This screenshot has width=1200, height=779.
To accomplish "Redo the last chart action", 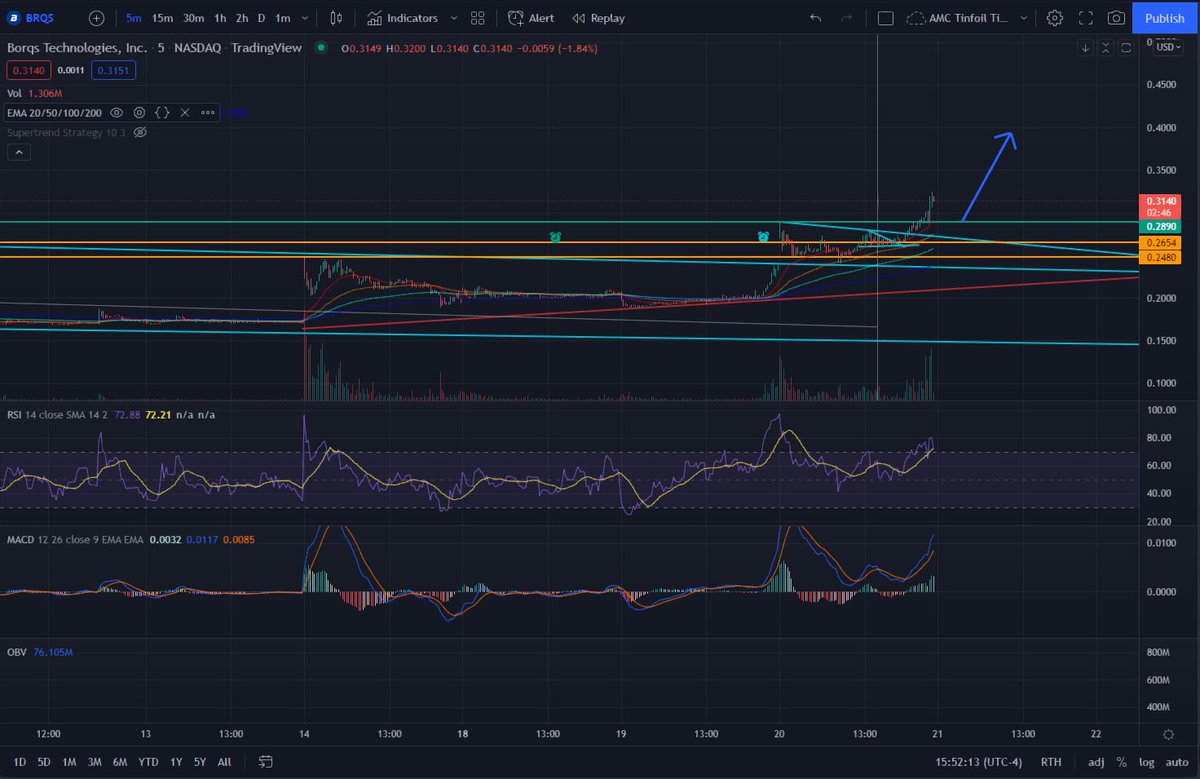I will coord(847,18).
